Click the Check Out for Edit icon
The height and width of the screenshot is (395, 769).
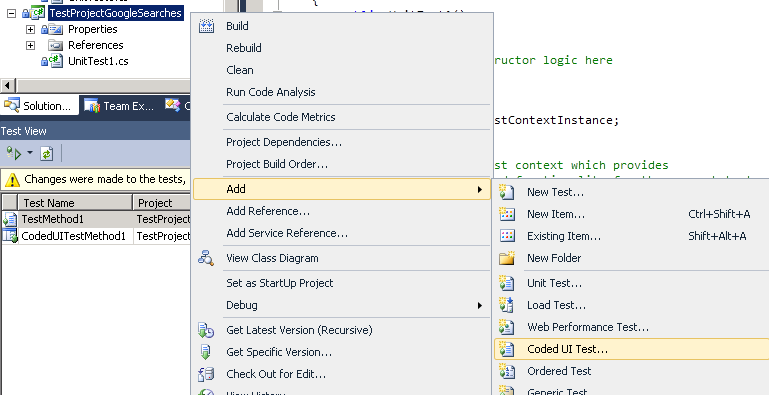[206, 374]
